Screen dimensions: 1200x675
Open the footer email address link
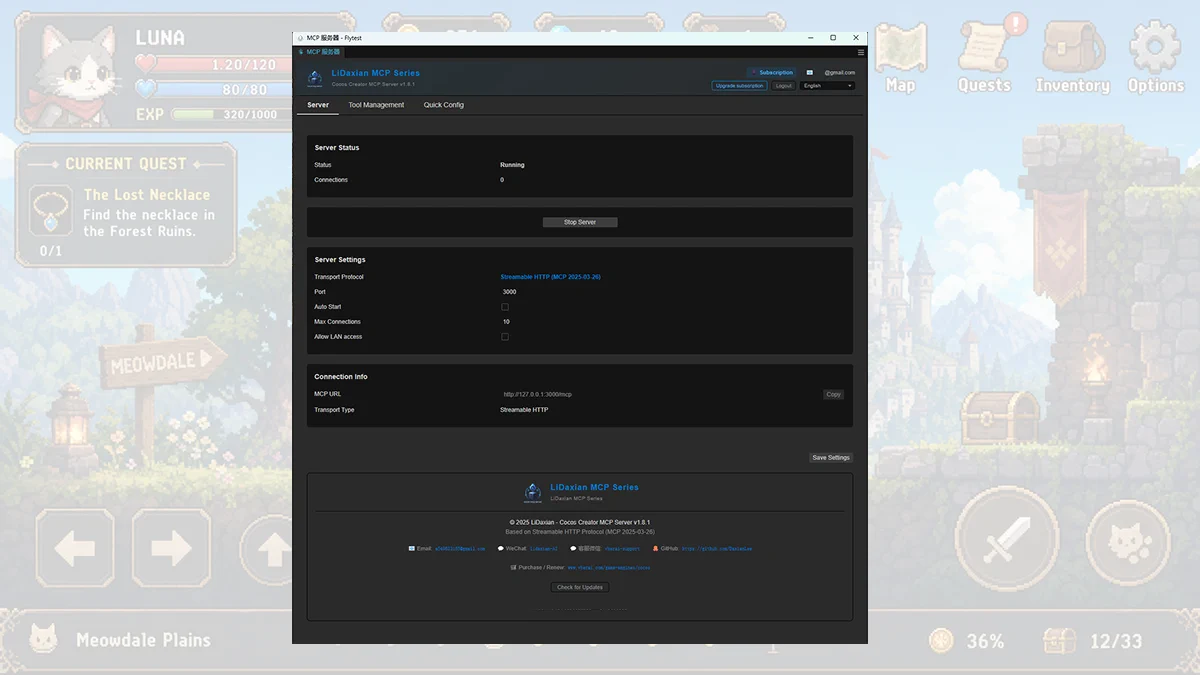point(460,548)
